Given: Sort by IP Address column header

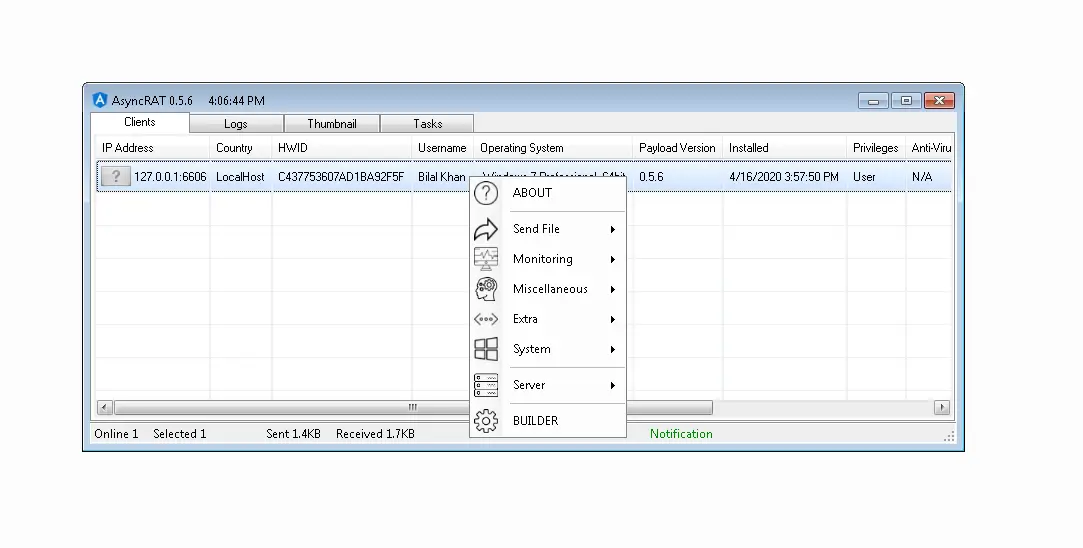Looking at the screenshot, I should (153, 148).
